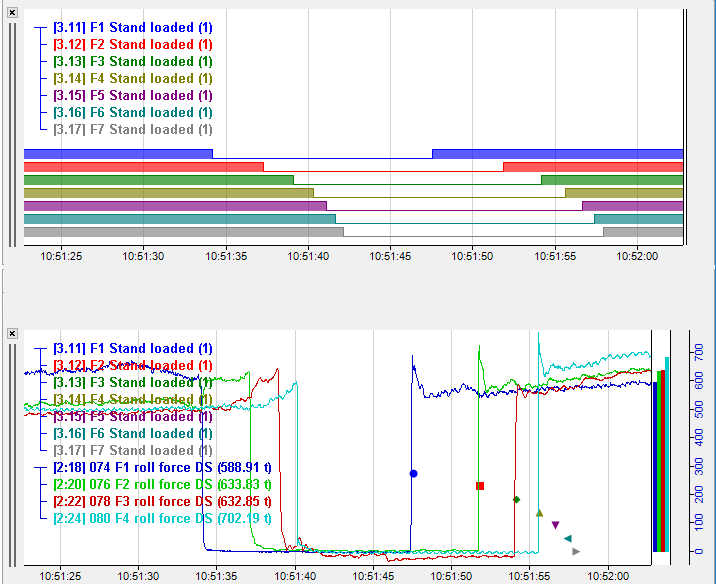
Task: Click the blue circle marker on the graph
Action: coord(413,473)
